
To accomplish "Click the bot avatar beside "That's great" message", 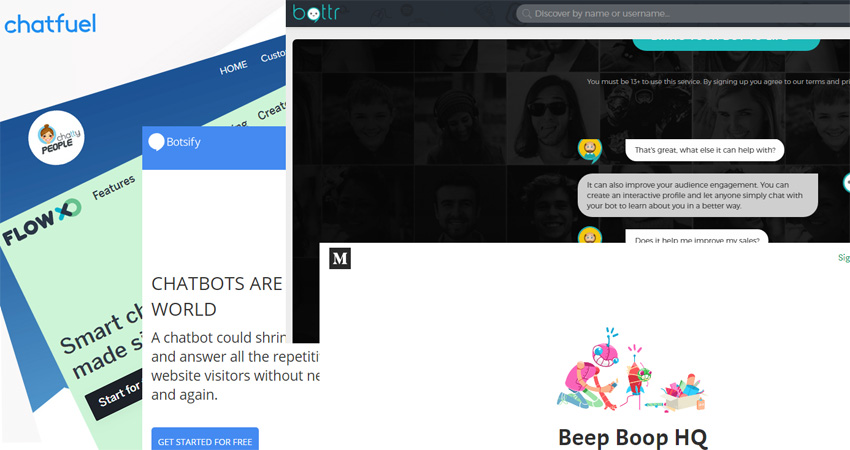I will tap(590, 151).
